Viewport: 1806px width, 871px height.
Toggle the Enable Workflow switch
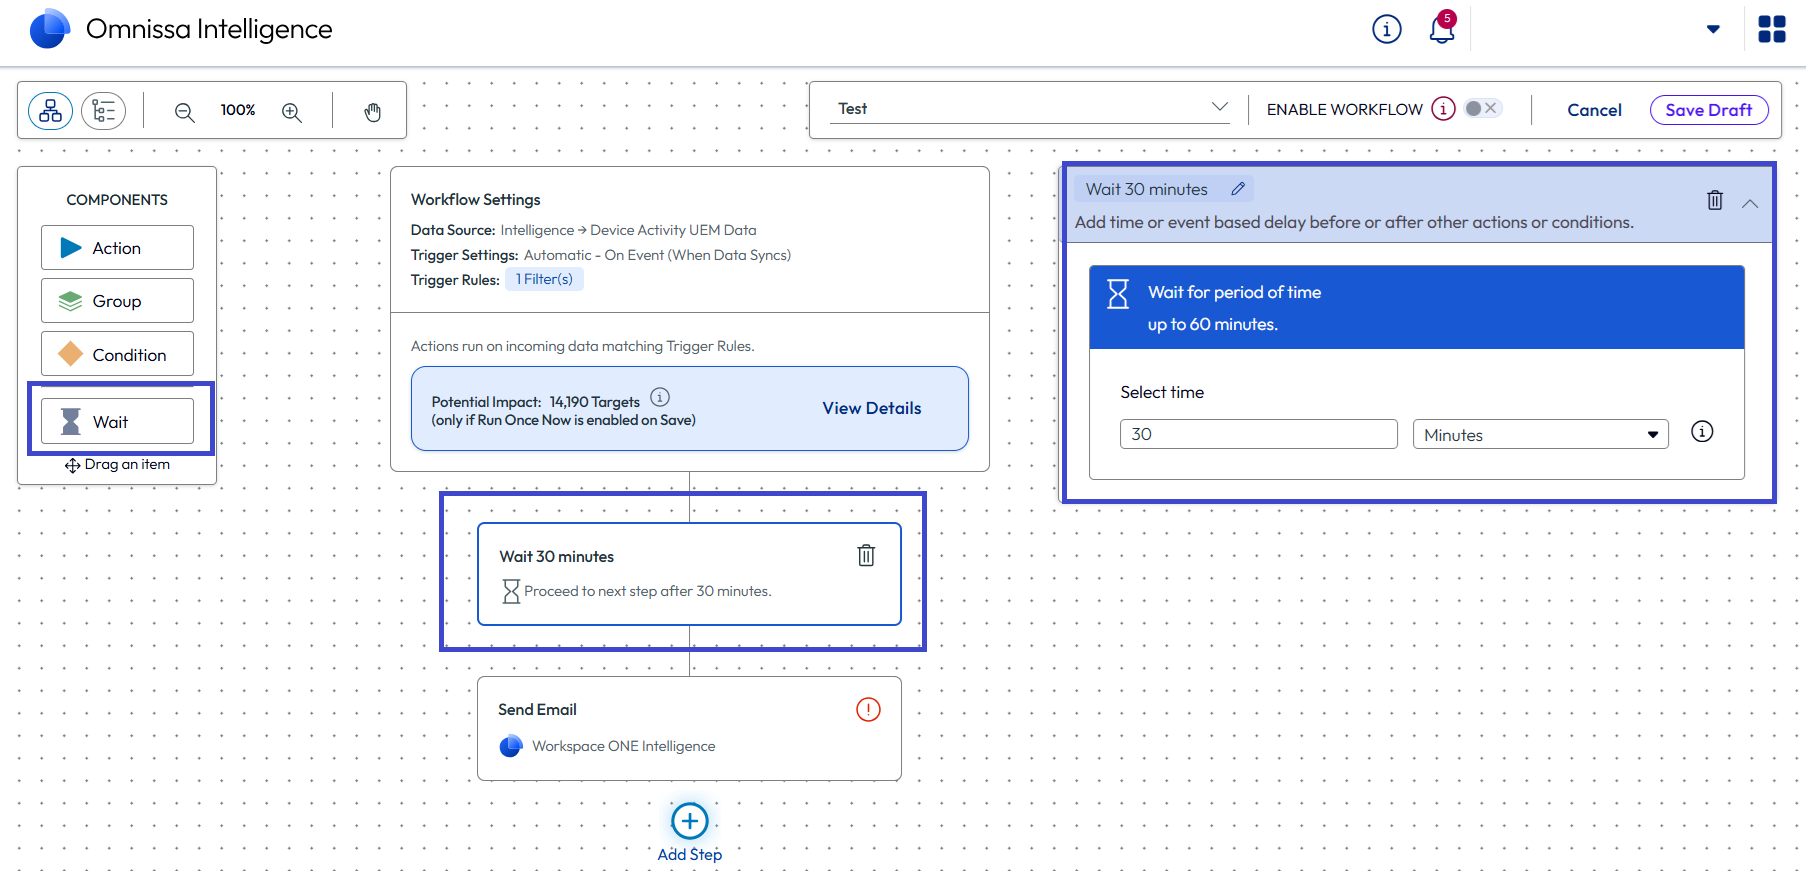(1482, 108)
